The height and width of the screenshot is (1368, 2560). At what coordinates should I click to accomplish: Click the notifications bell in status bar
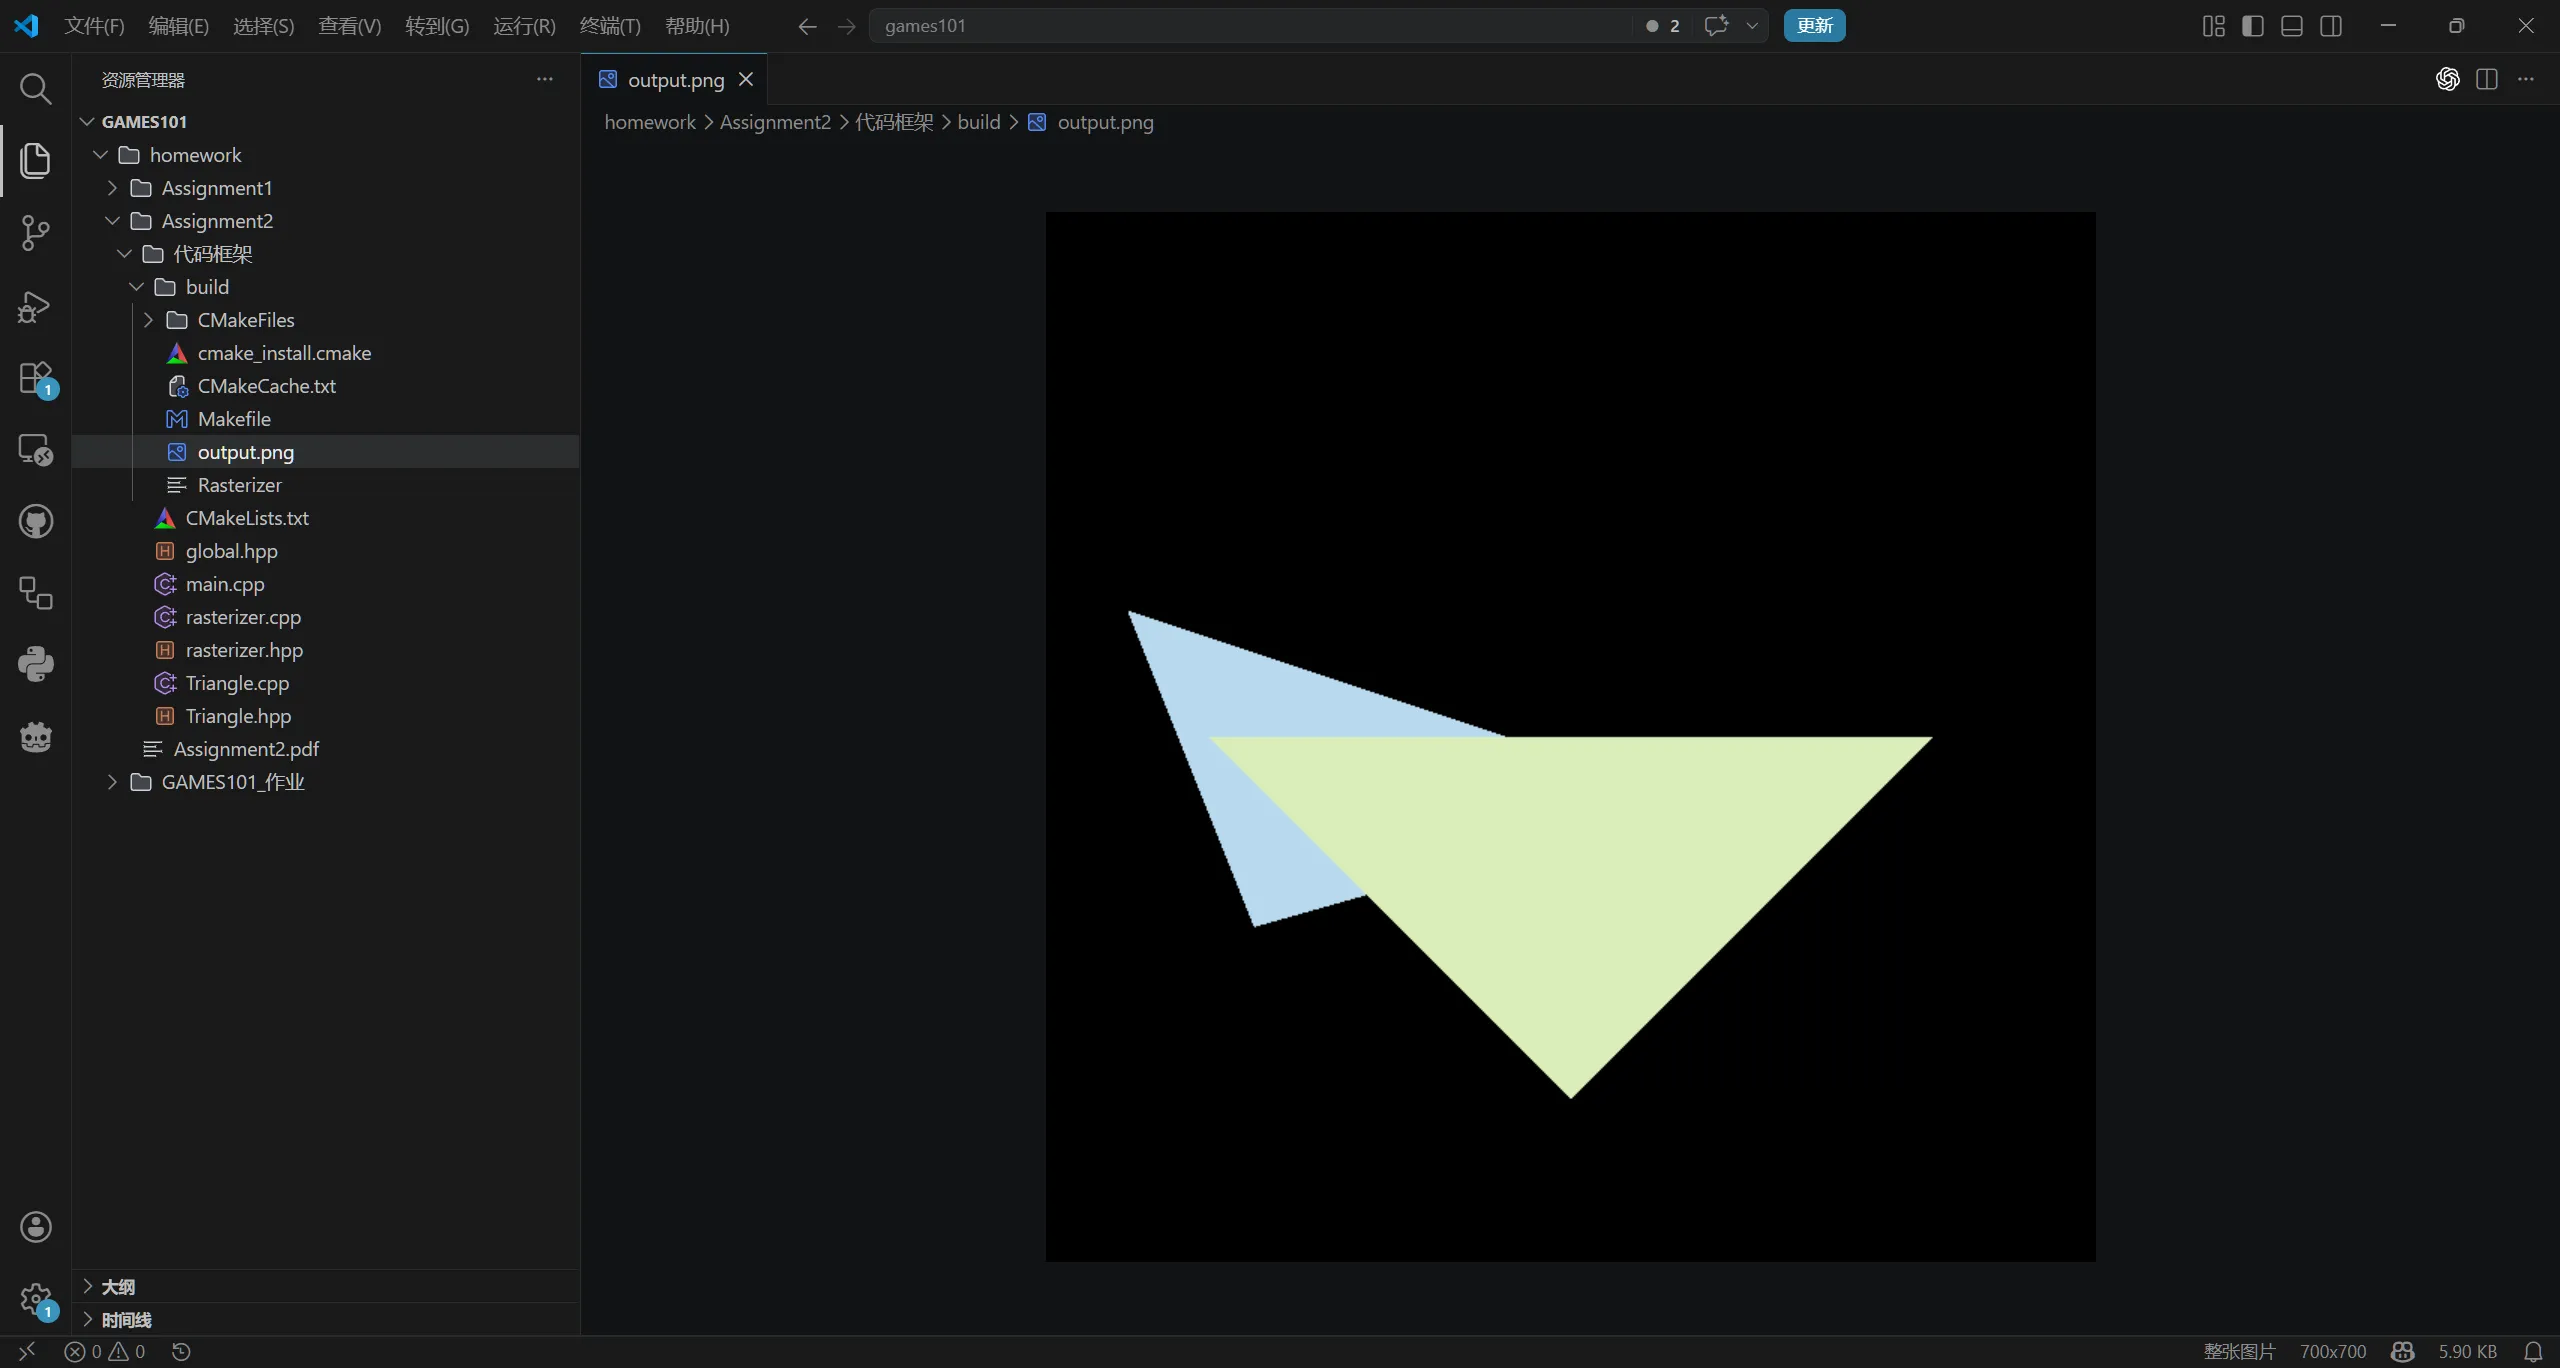click(2533, 1352)
